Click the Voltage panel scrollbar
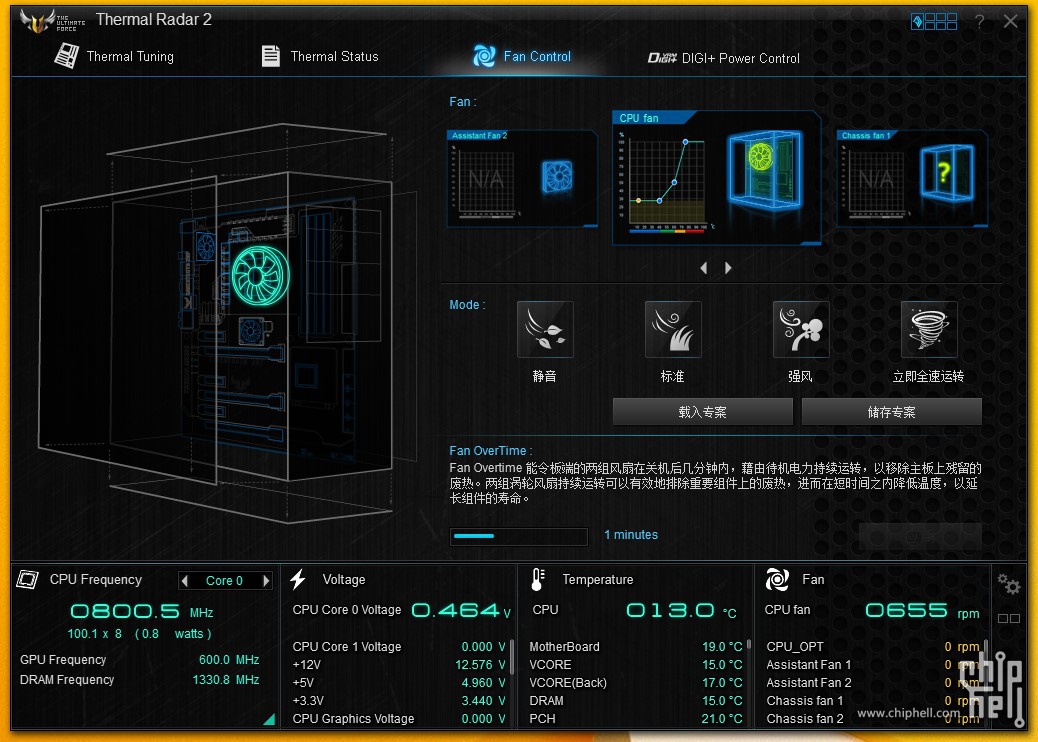This screenshot has width=1038, height=742. [x=512, y=655]
